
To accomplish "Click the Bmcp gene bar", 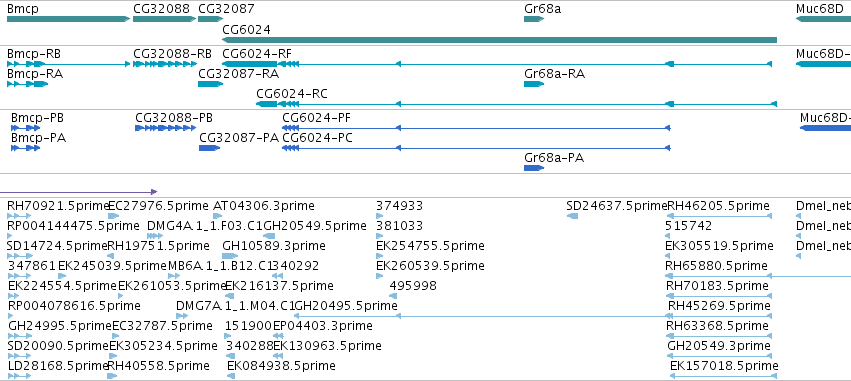I will tap(68, 19).
